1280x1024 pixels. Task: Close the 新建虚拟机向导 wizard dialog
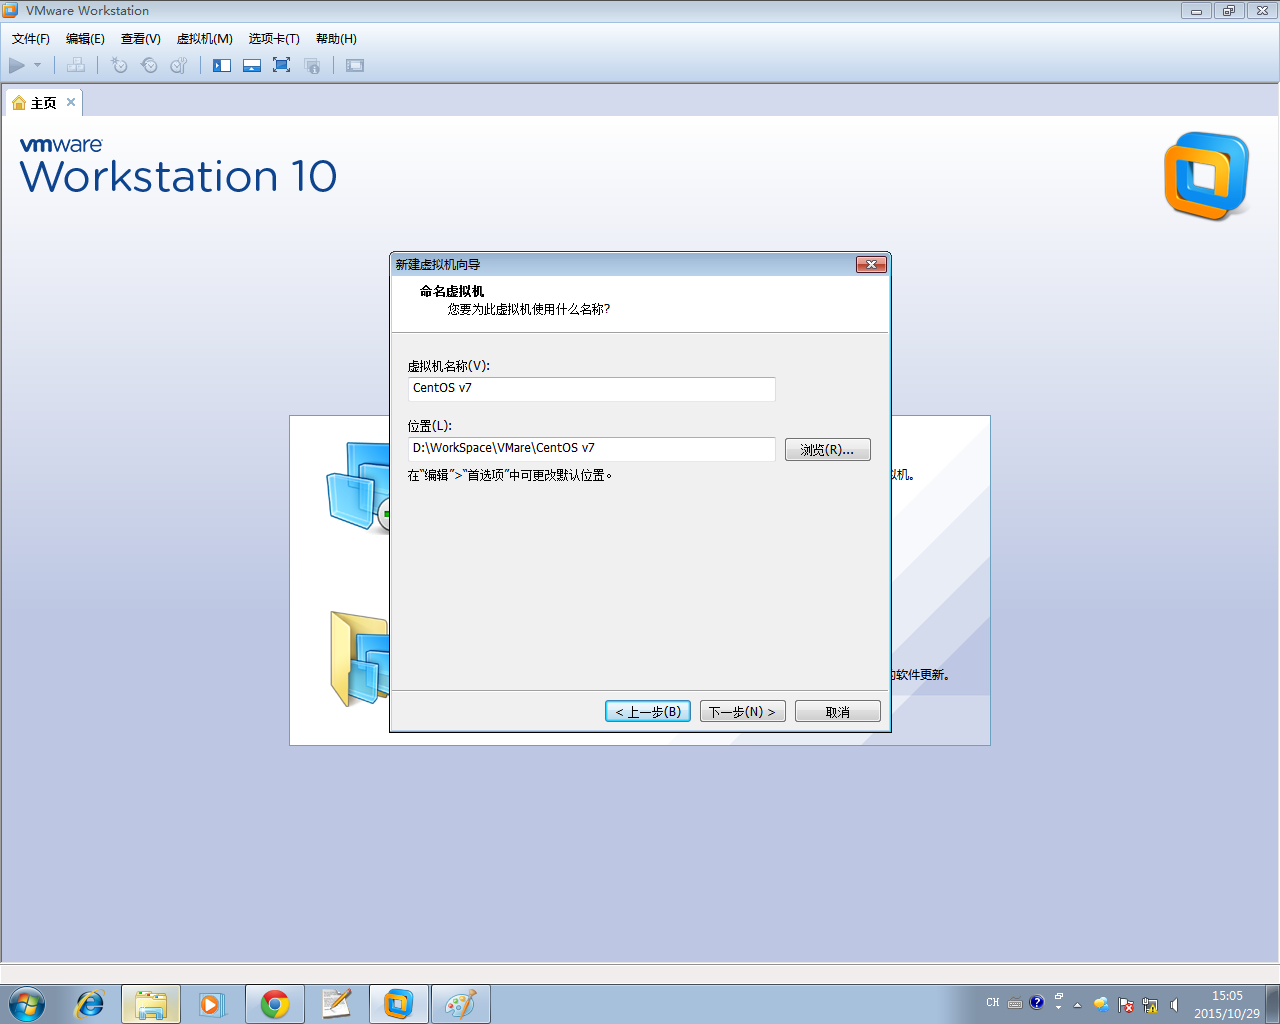coord(871,264)
